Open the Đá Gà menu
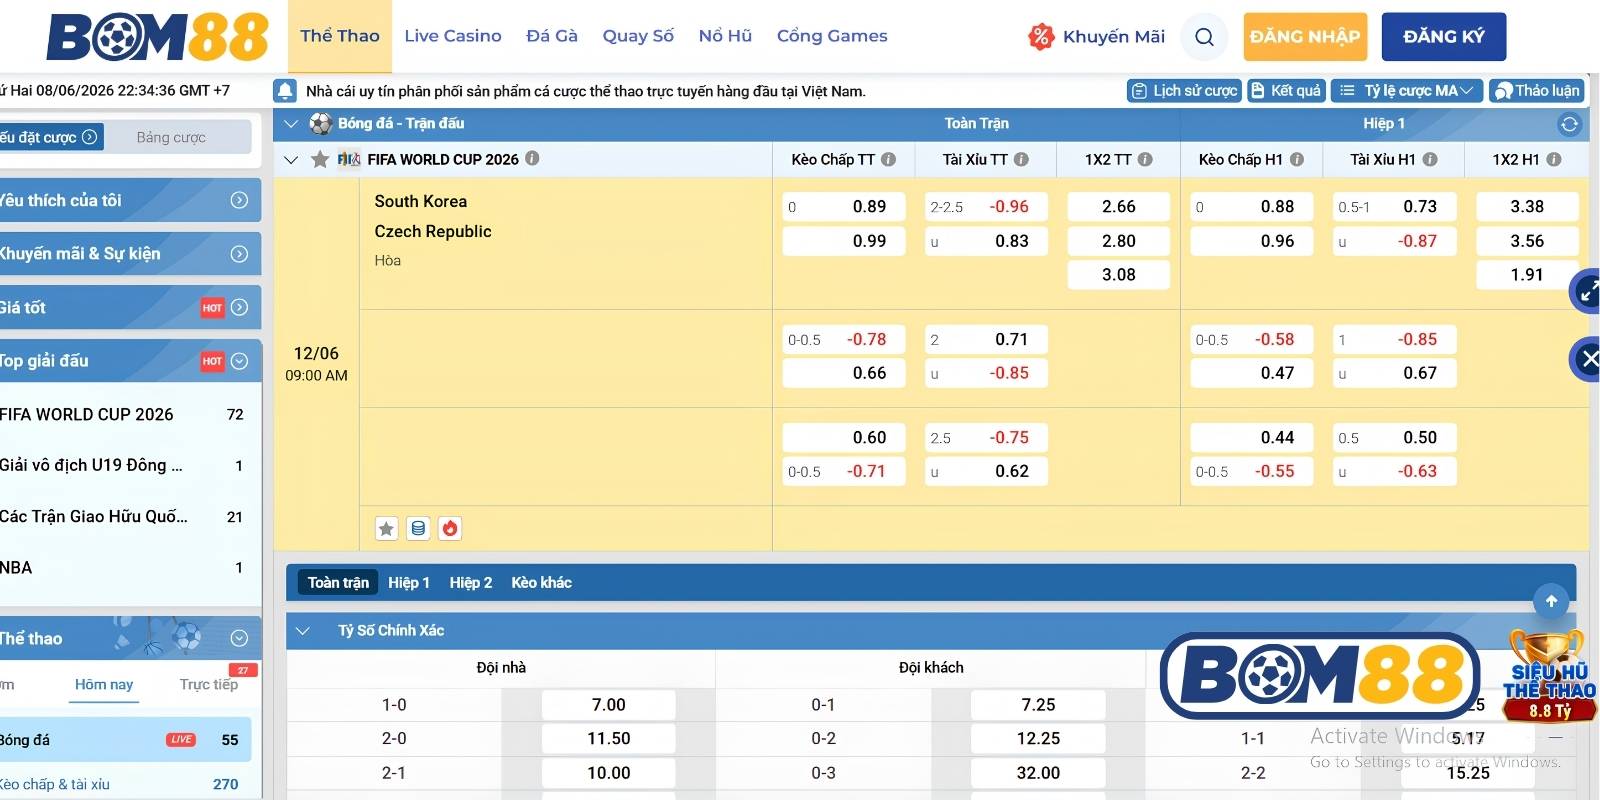The image size is (1600, 800). point(552,36)
